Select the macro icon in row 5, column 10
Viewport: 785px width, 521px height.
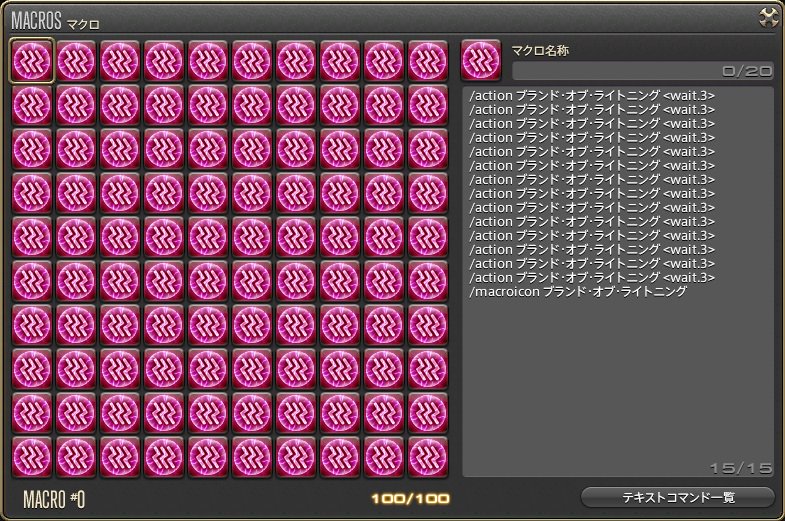point(428,237)
